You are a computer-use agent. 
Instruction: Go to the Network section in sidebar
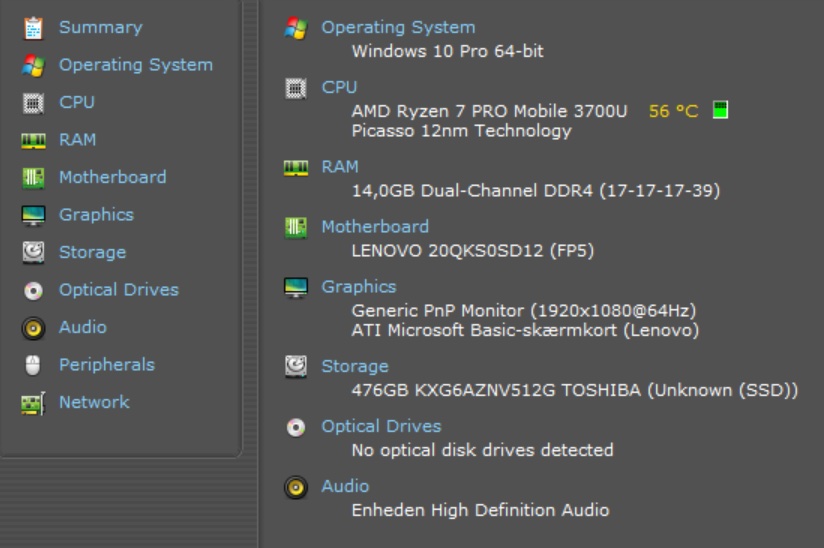(x=94, y=402)
